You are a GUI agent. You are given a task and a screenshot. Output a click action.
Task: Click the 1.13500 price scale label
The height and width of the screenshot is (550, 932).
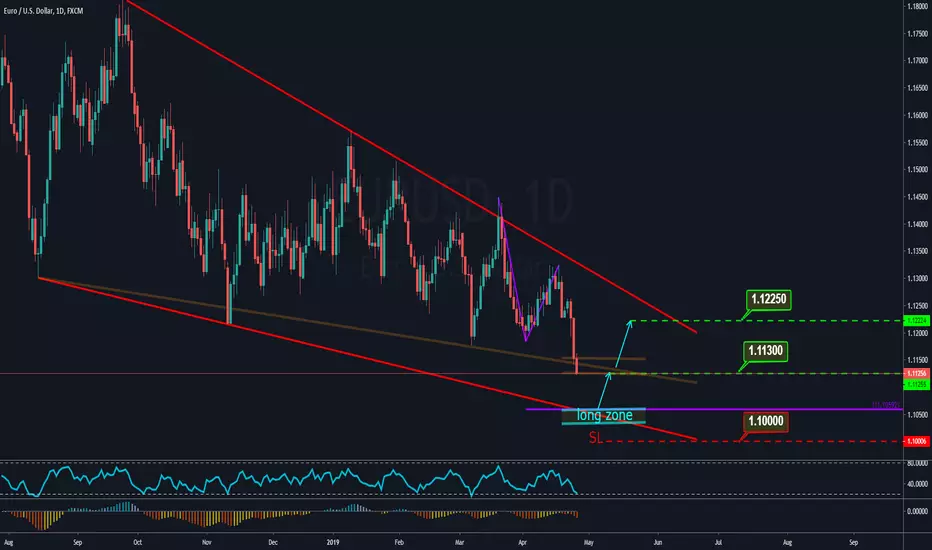click(917, 252)
